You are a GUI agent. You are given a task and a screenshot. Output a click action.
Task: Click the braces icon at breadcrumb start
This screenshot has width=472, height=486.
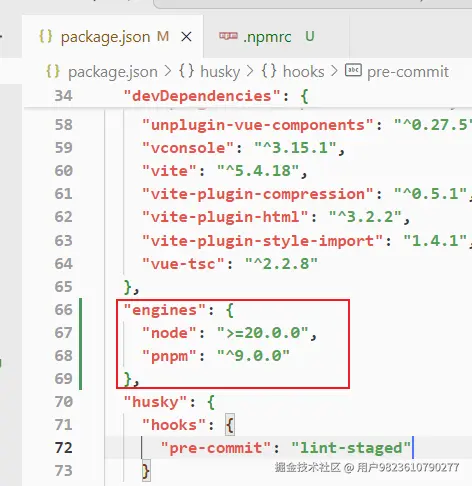[53, 71]
